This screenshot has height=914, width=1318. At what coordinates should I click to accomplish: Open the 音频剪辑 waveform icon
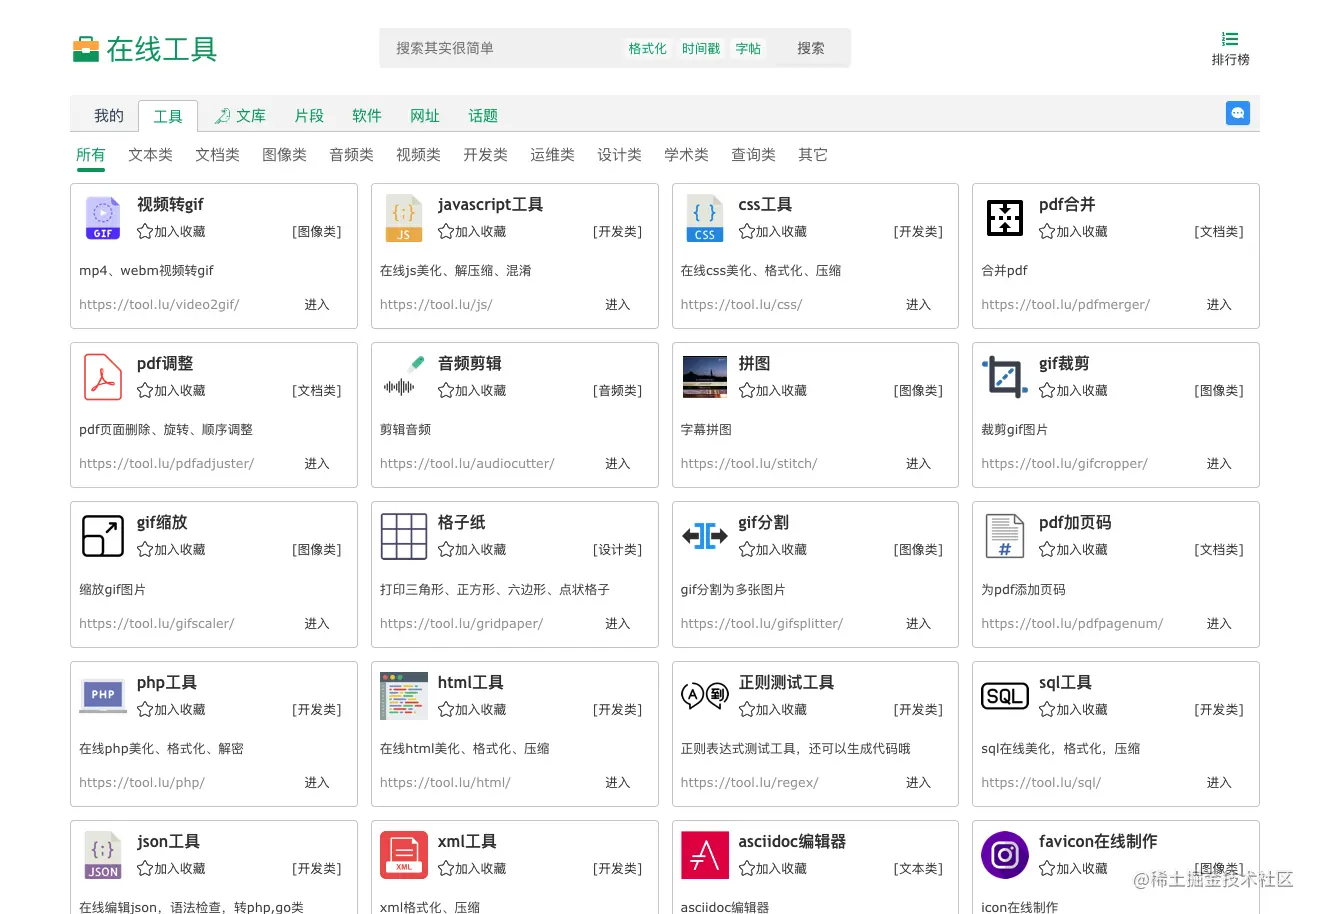[x=404, y=377]
